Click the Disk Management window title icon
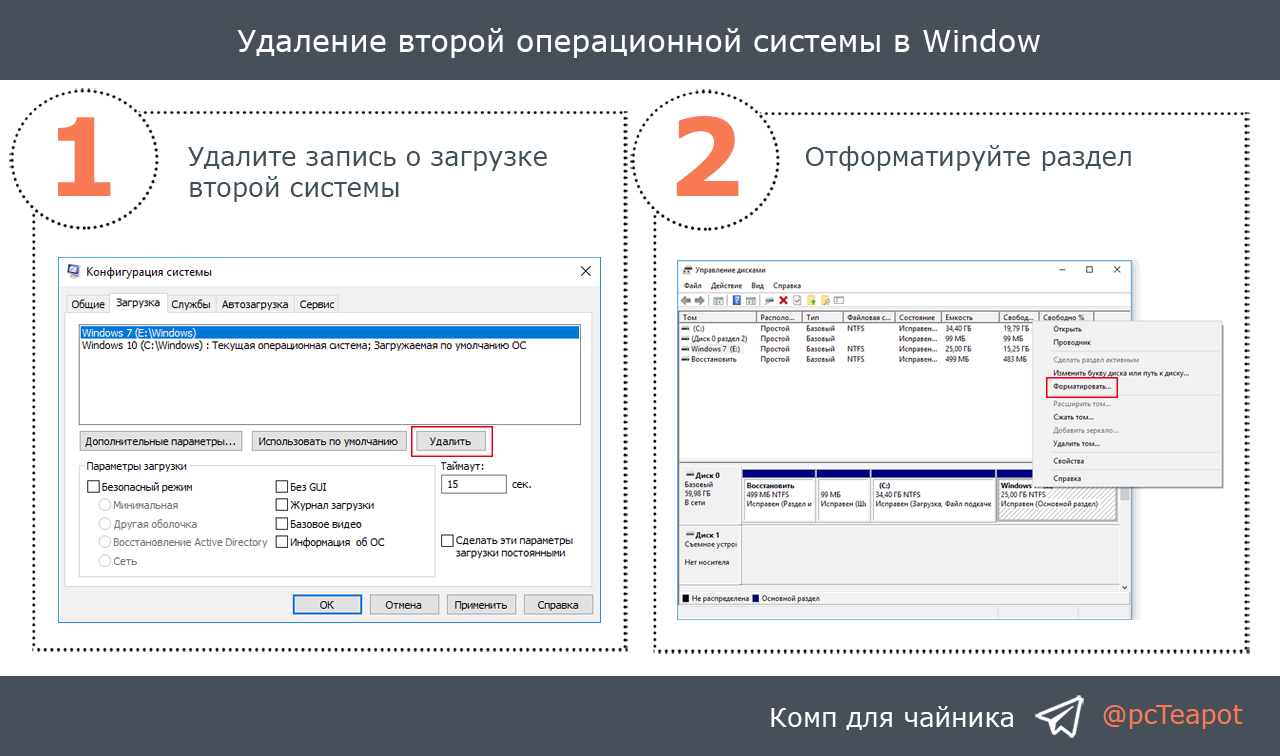 687,270
